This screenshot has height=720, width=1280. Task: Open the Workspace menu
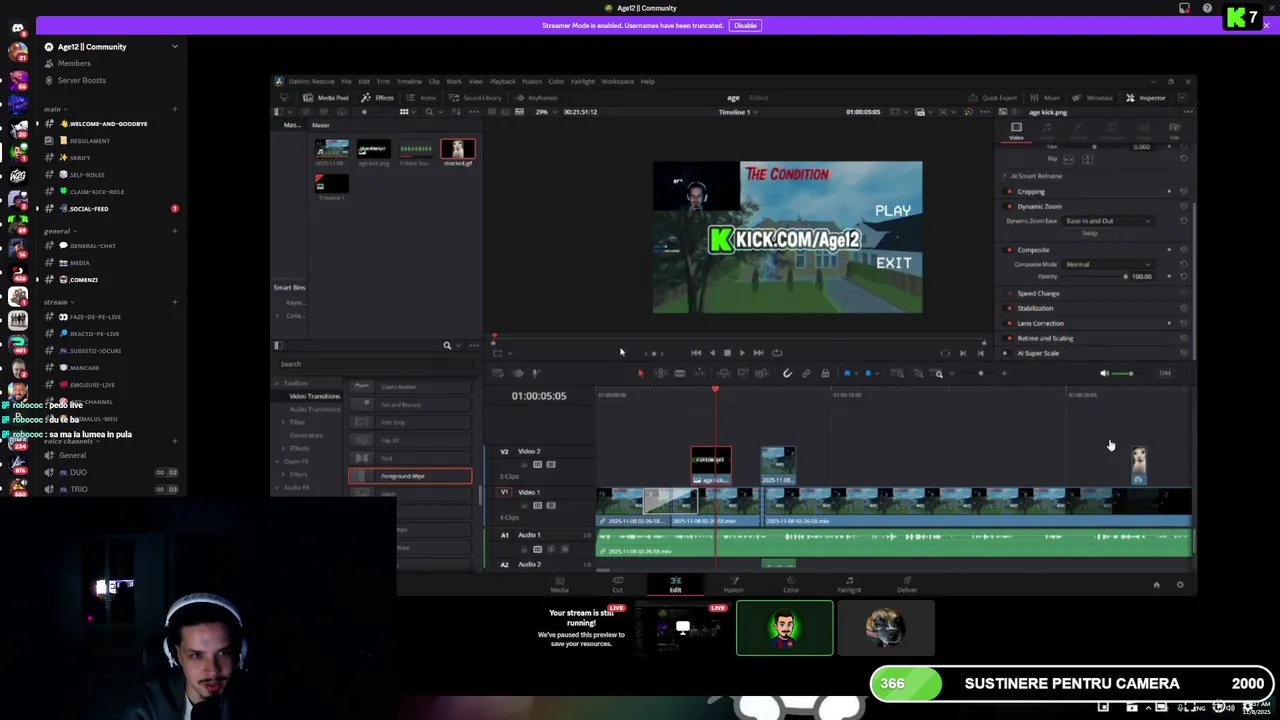point(617,82)
